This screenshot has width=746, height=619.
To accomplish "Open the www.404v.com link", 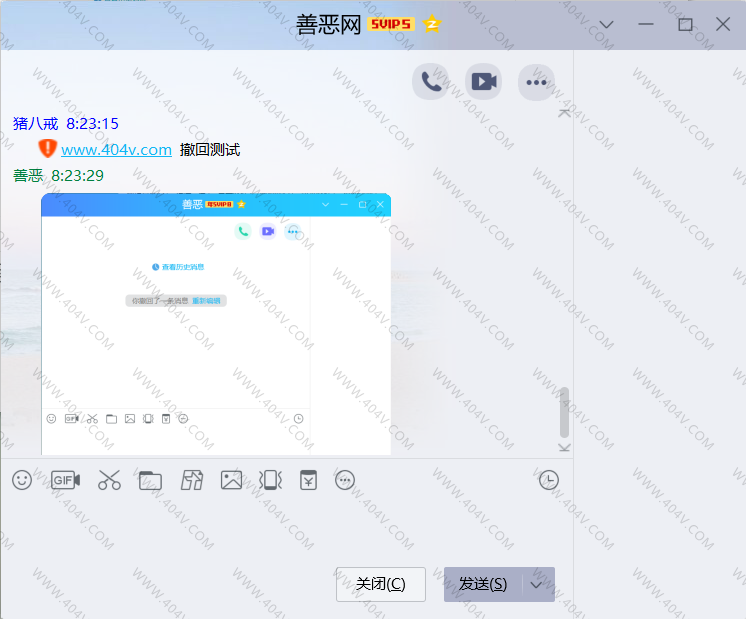I will (x=117, y=150).
